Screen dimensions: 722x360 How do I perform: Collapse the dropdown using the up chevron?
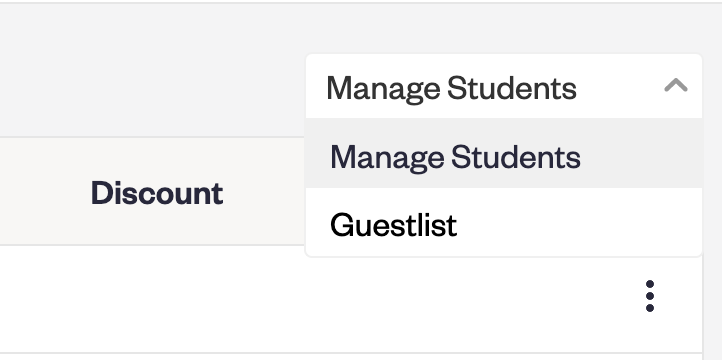point(675,86)
